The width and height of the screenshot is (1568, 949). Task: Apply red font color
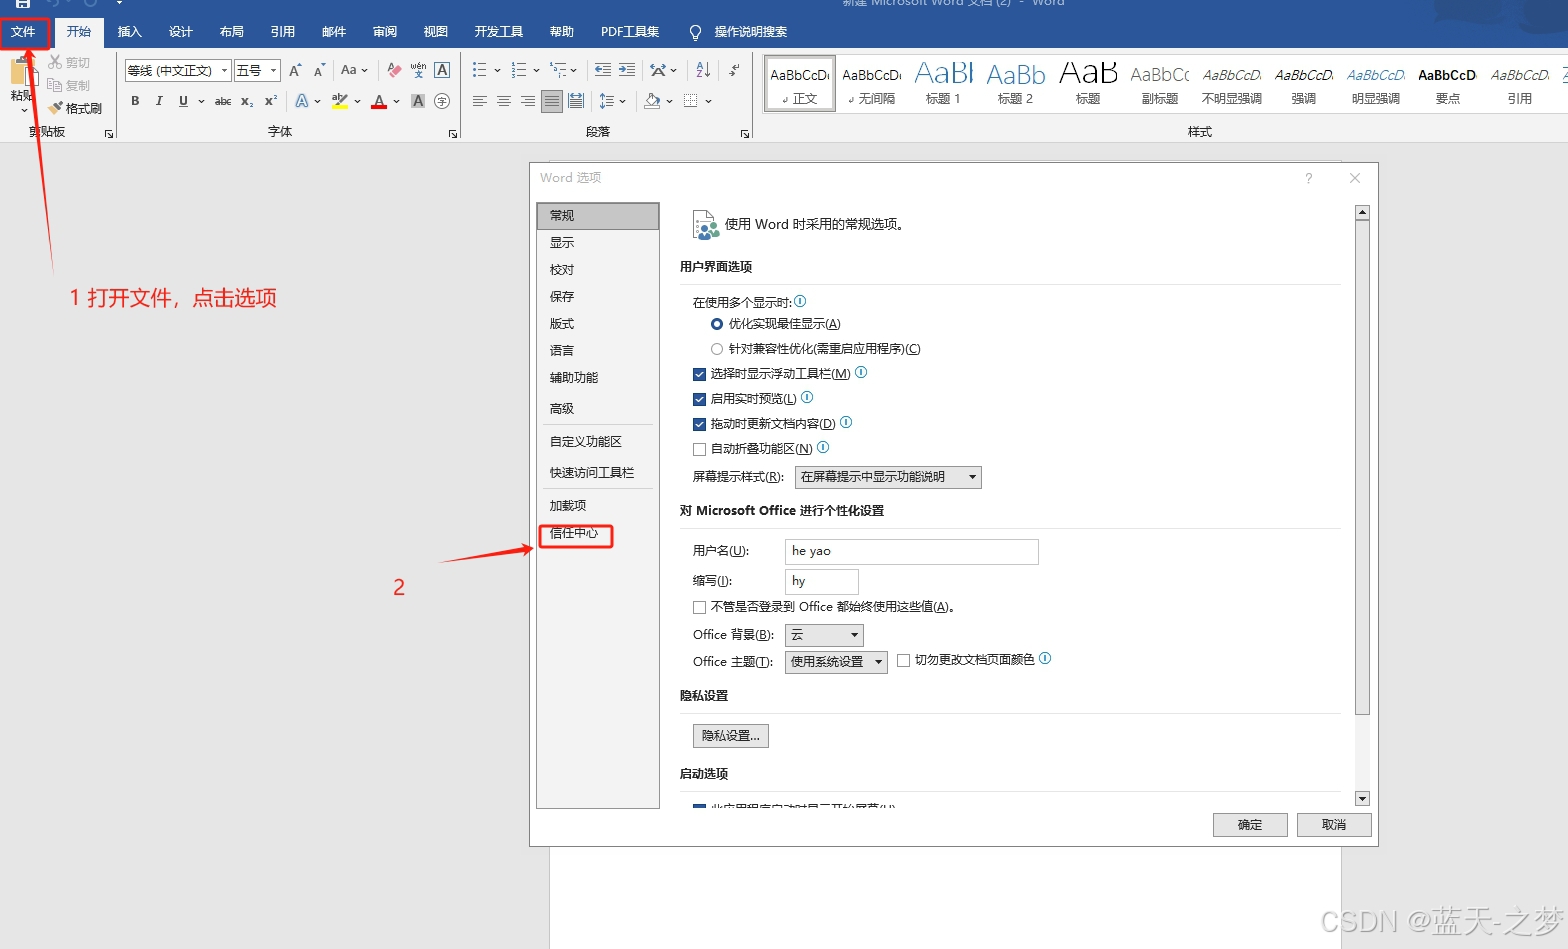[379, 101]
